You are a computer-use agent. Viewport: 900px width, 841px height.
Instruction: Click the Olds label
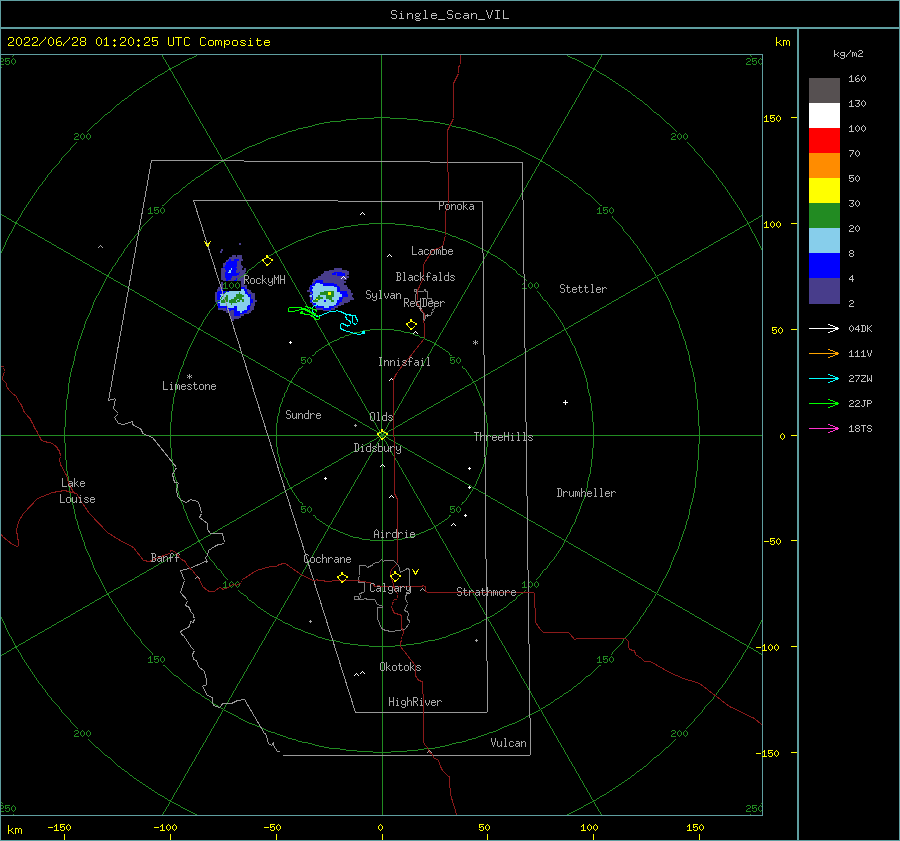click(381, 417)
